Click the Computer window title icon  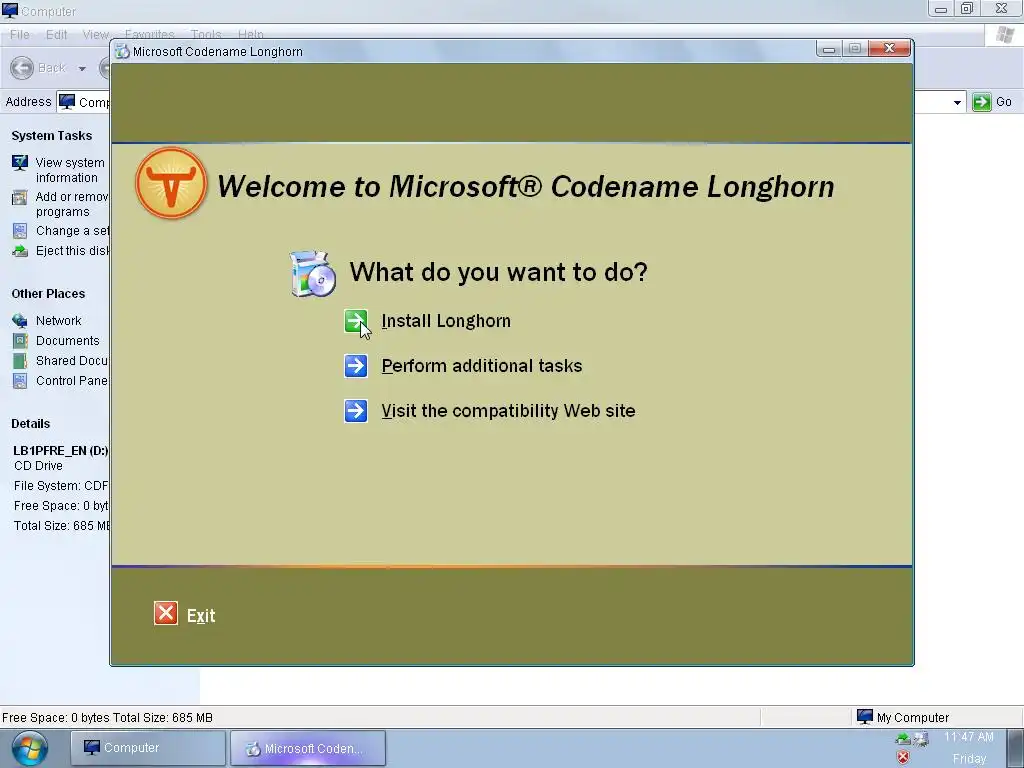tap(10, 10)
